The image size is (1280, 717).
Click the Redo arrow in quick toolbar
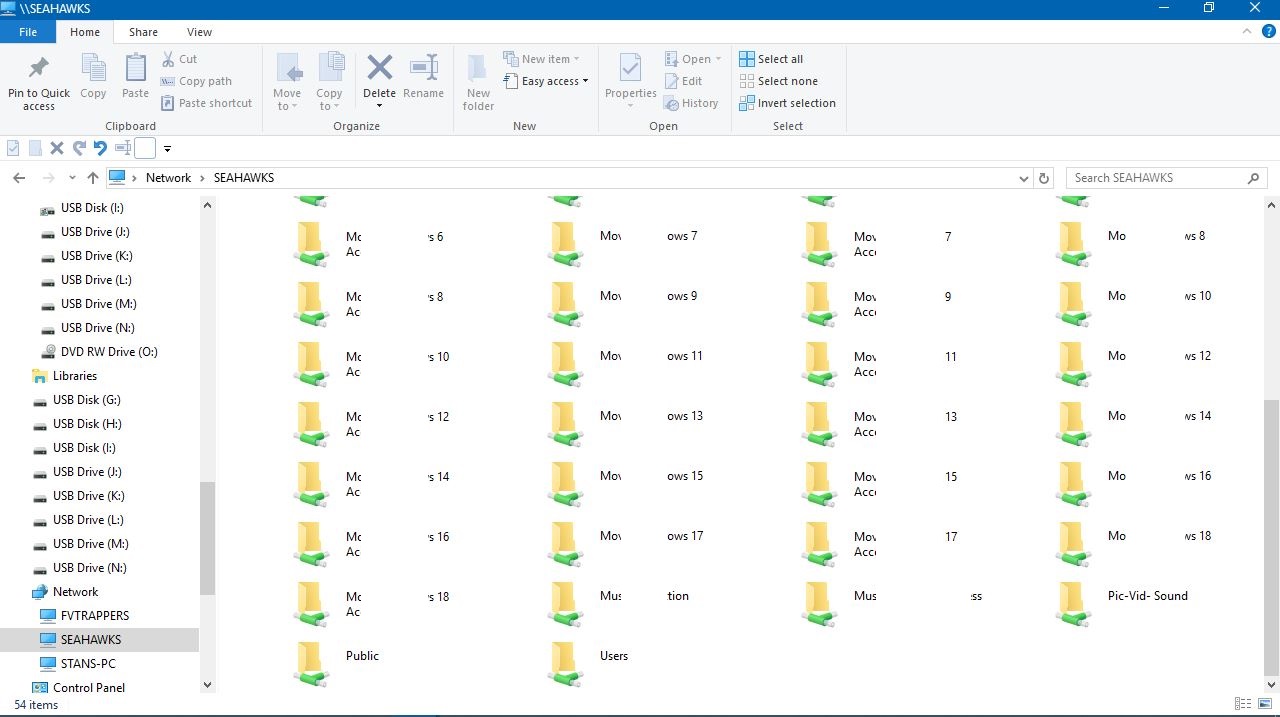[x=79, y=148]
